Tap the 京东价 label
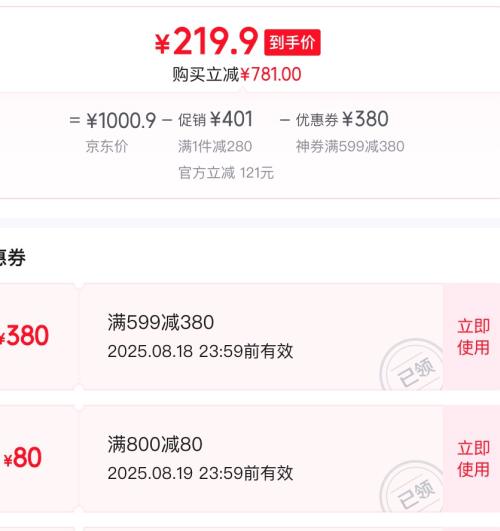The image size is (500, 531). [107, 147]
